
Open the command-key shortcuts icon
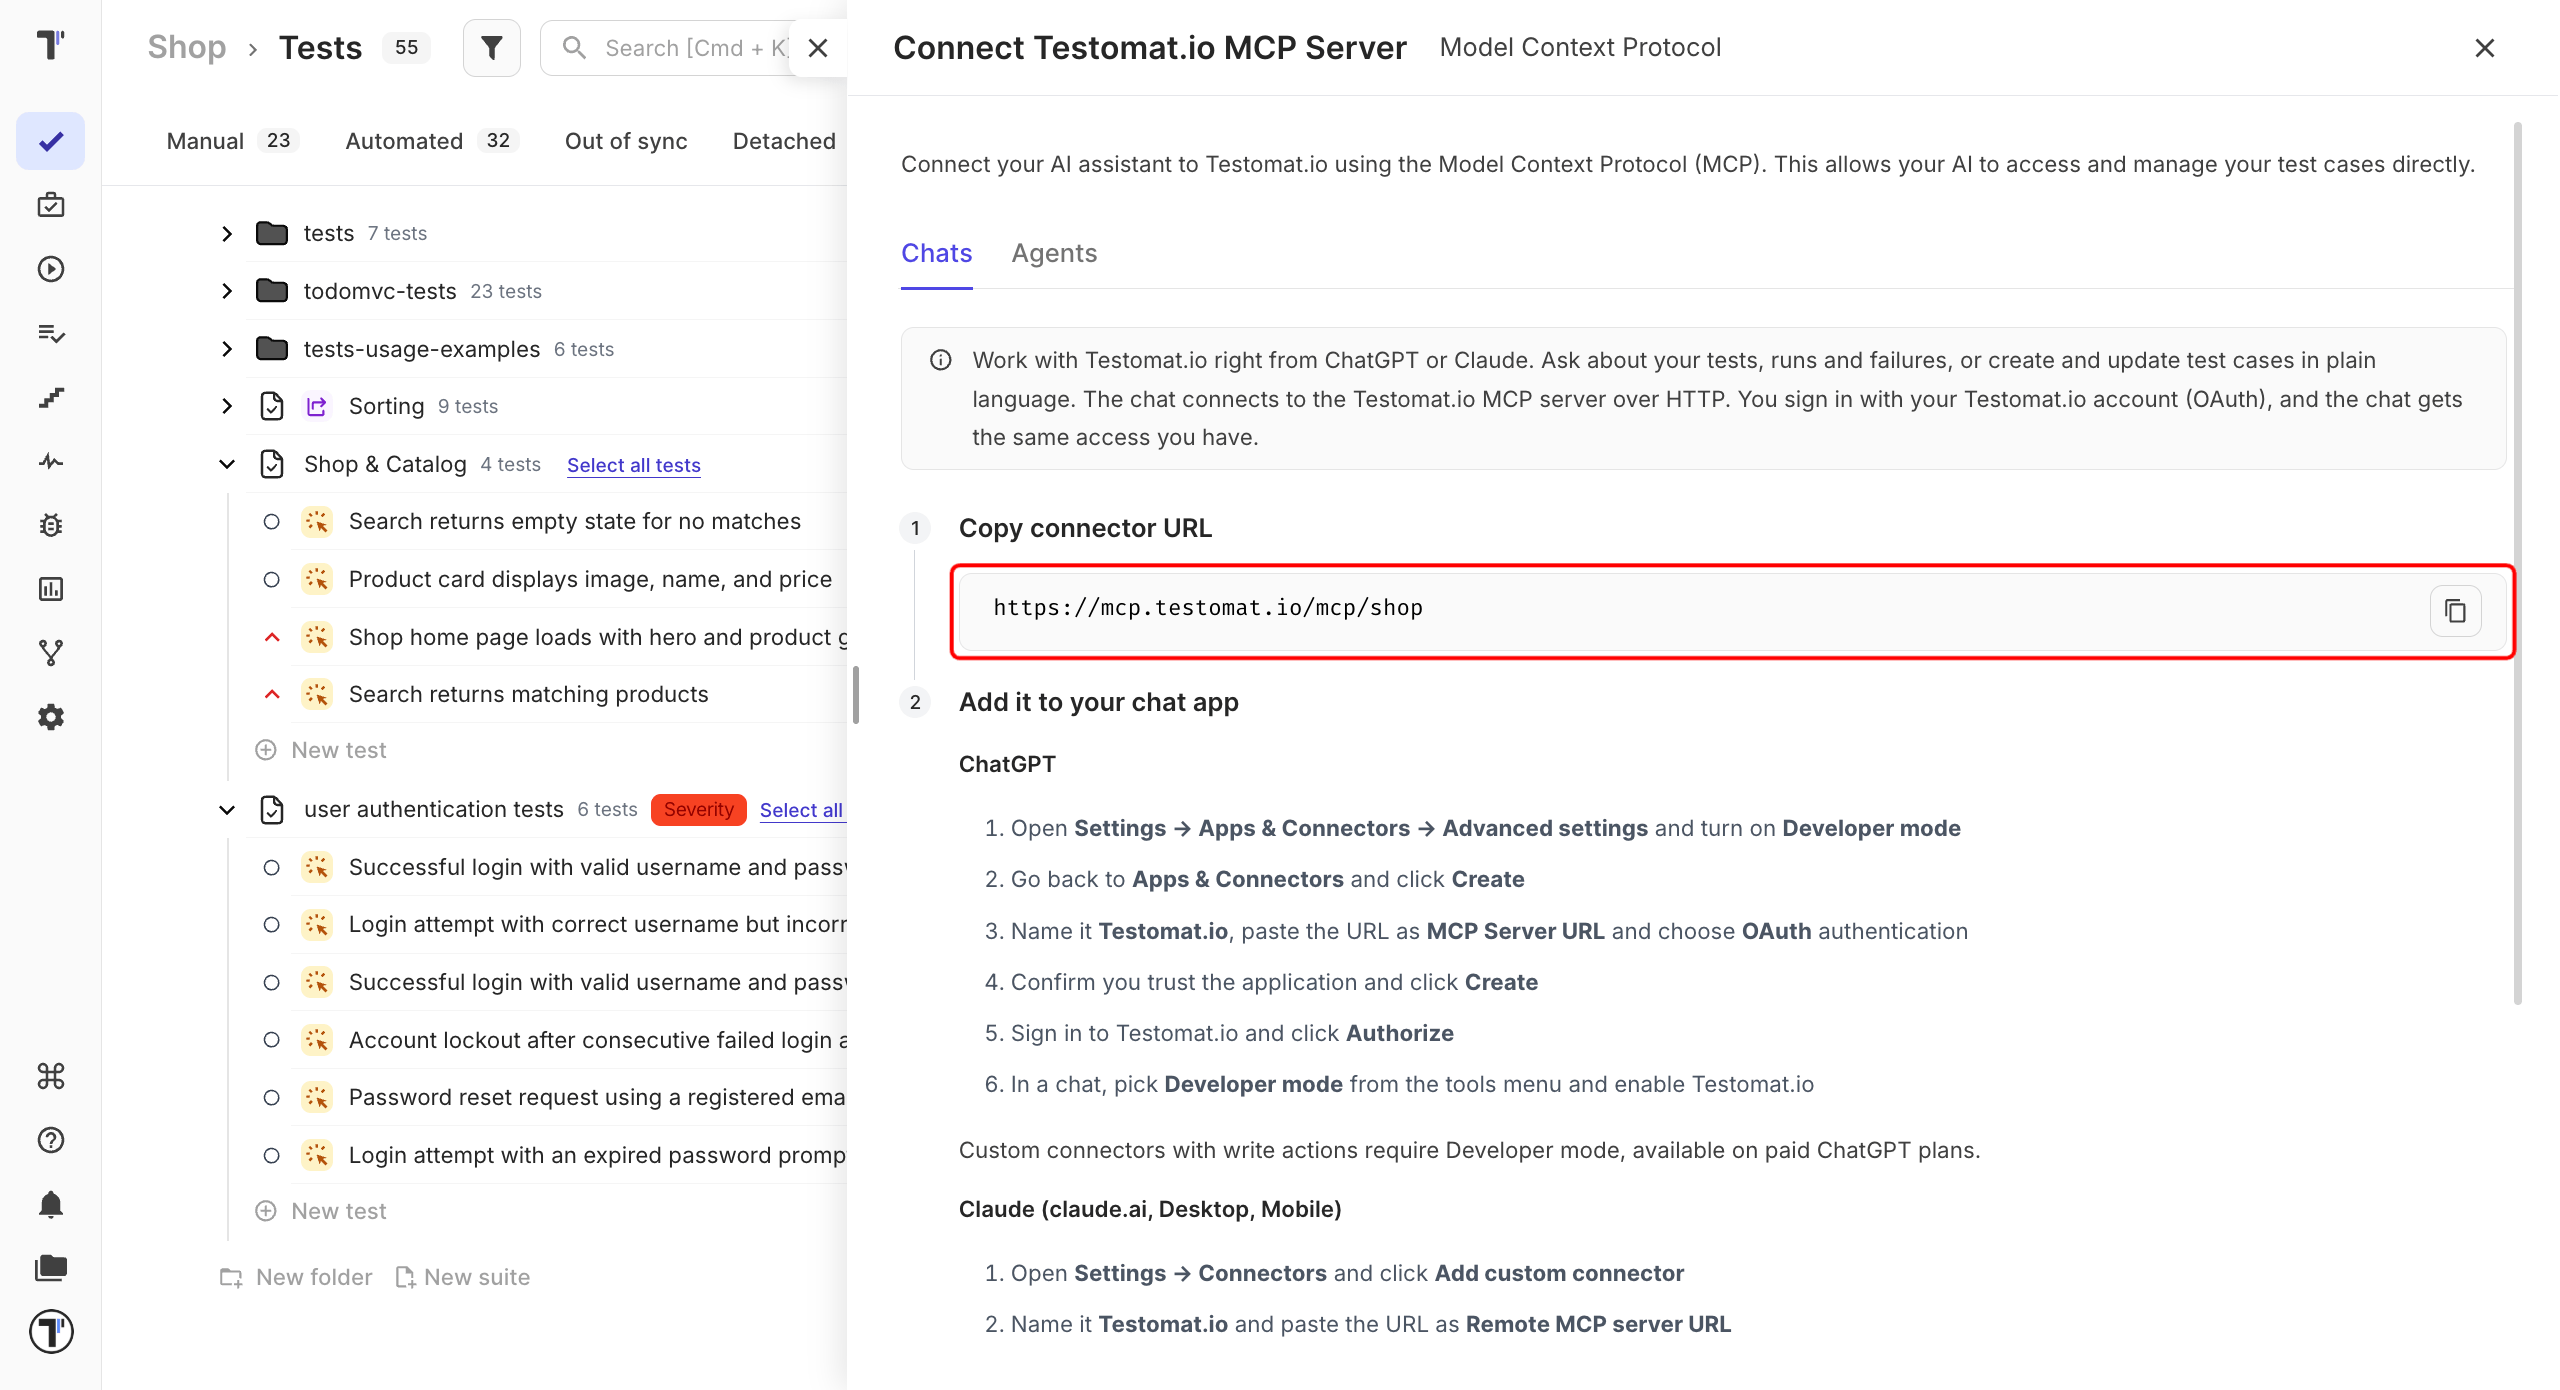51,1076
